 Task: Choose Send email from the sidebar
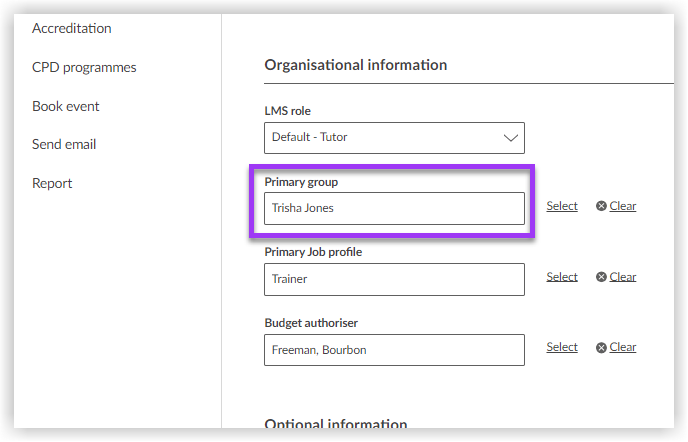(64, 144)
